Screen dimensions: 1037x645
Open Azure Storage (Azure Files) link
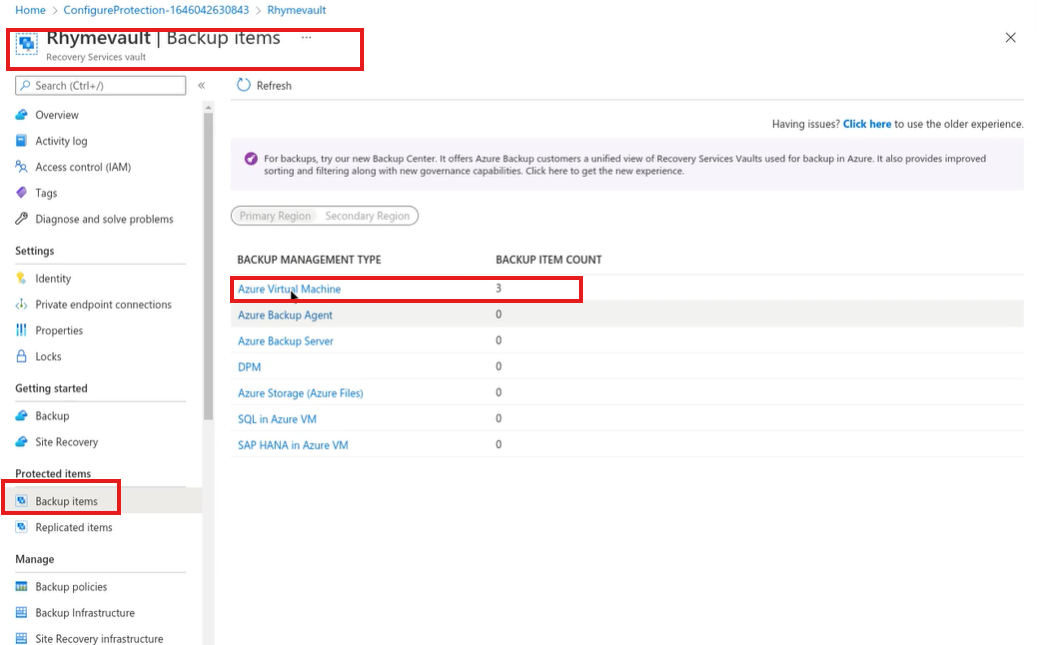pos(300,393)
